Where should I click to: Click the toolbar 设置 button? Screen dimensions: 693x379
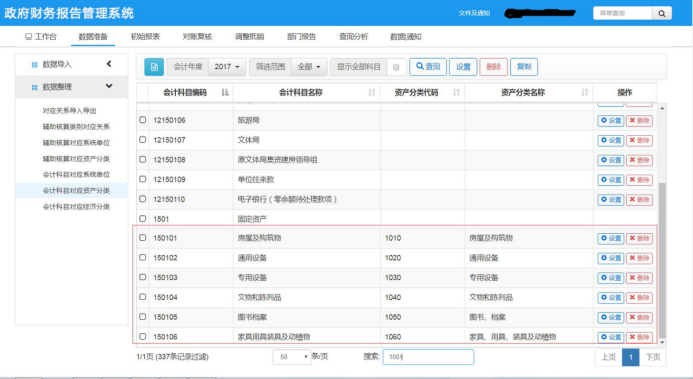pos(463,67)
